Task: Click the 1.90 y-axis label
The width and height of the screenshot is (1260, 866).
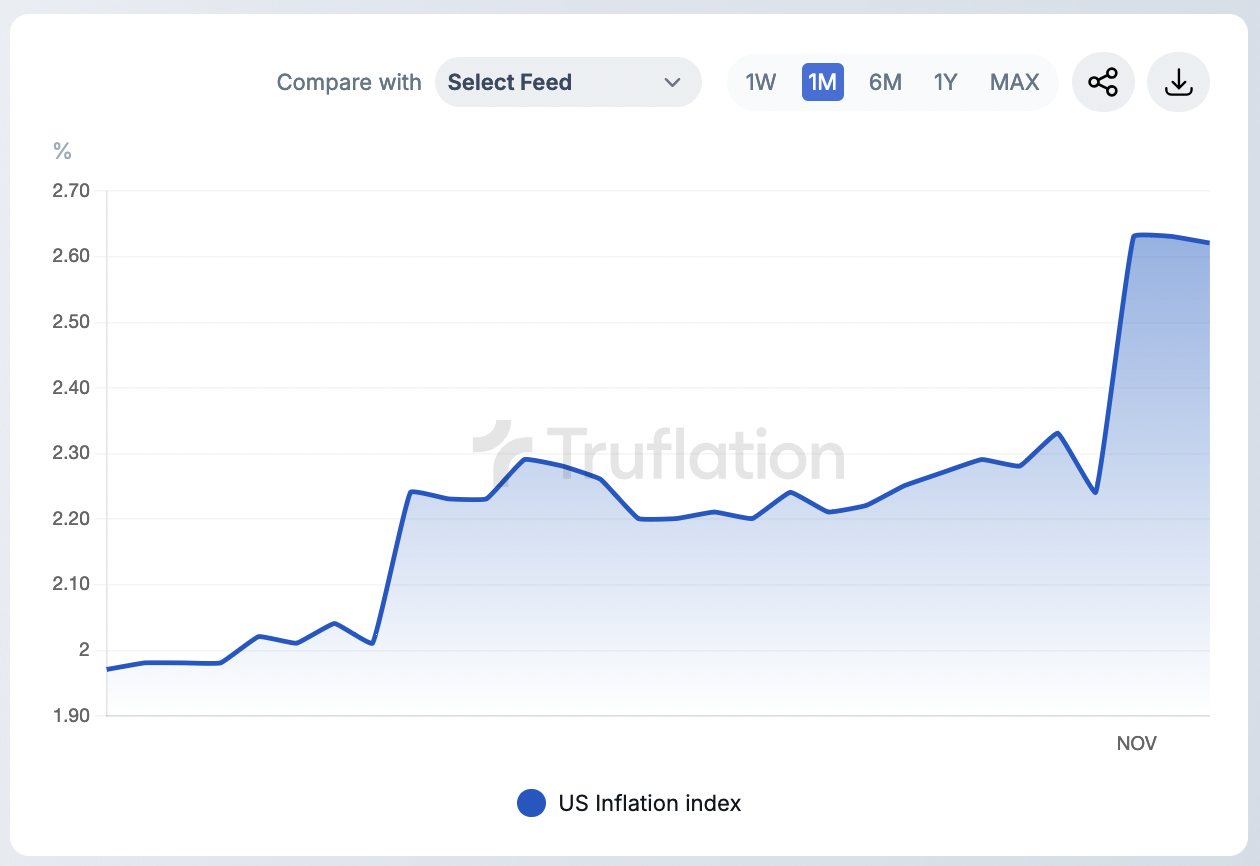Action: click(x=71, y=716)
